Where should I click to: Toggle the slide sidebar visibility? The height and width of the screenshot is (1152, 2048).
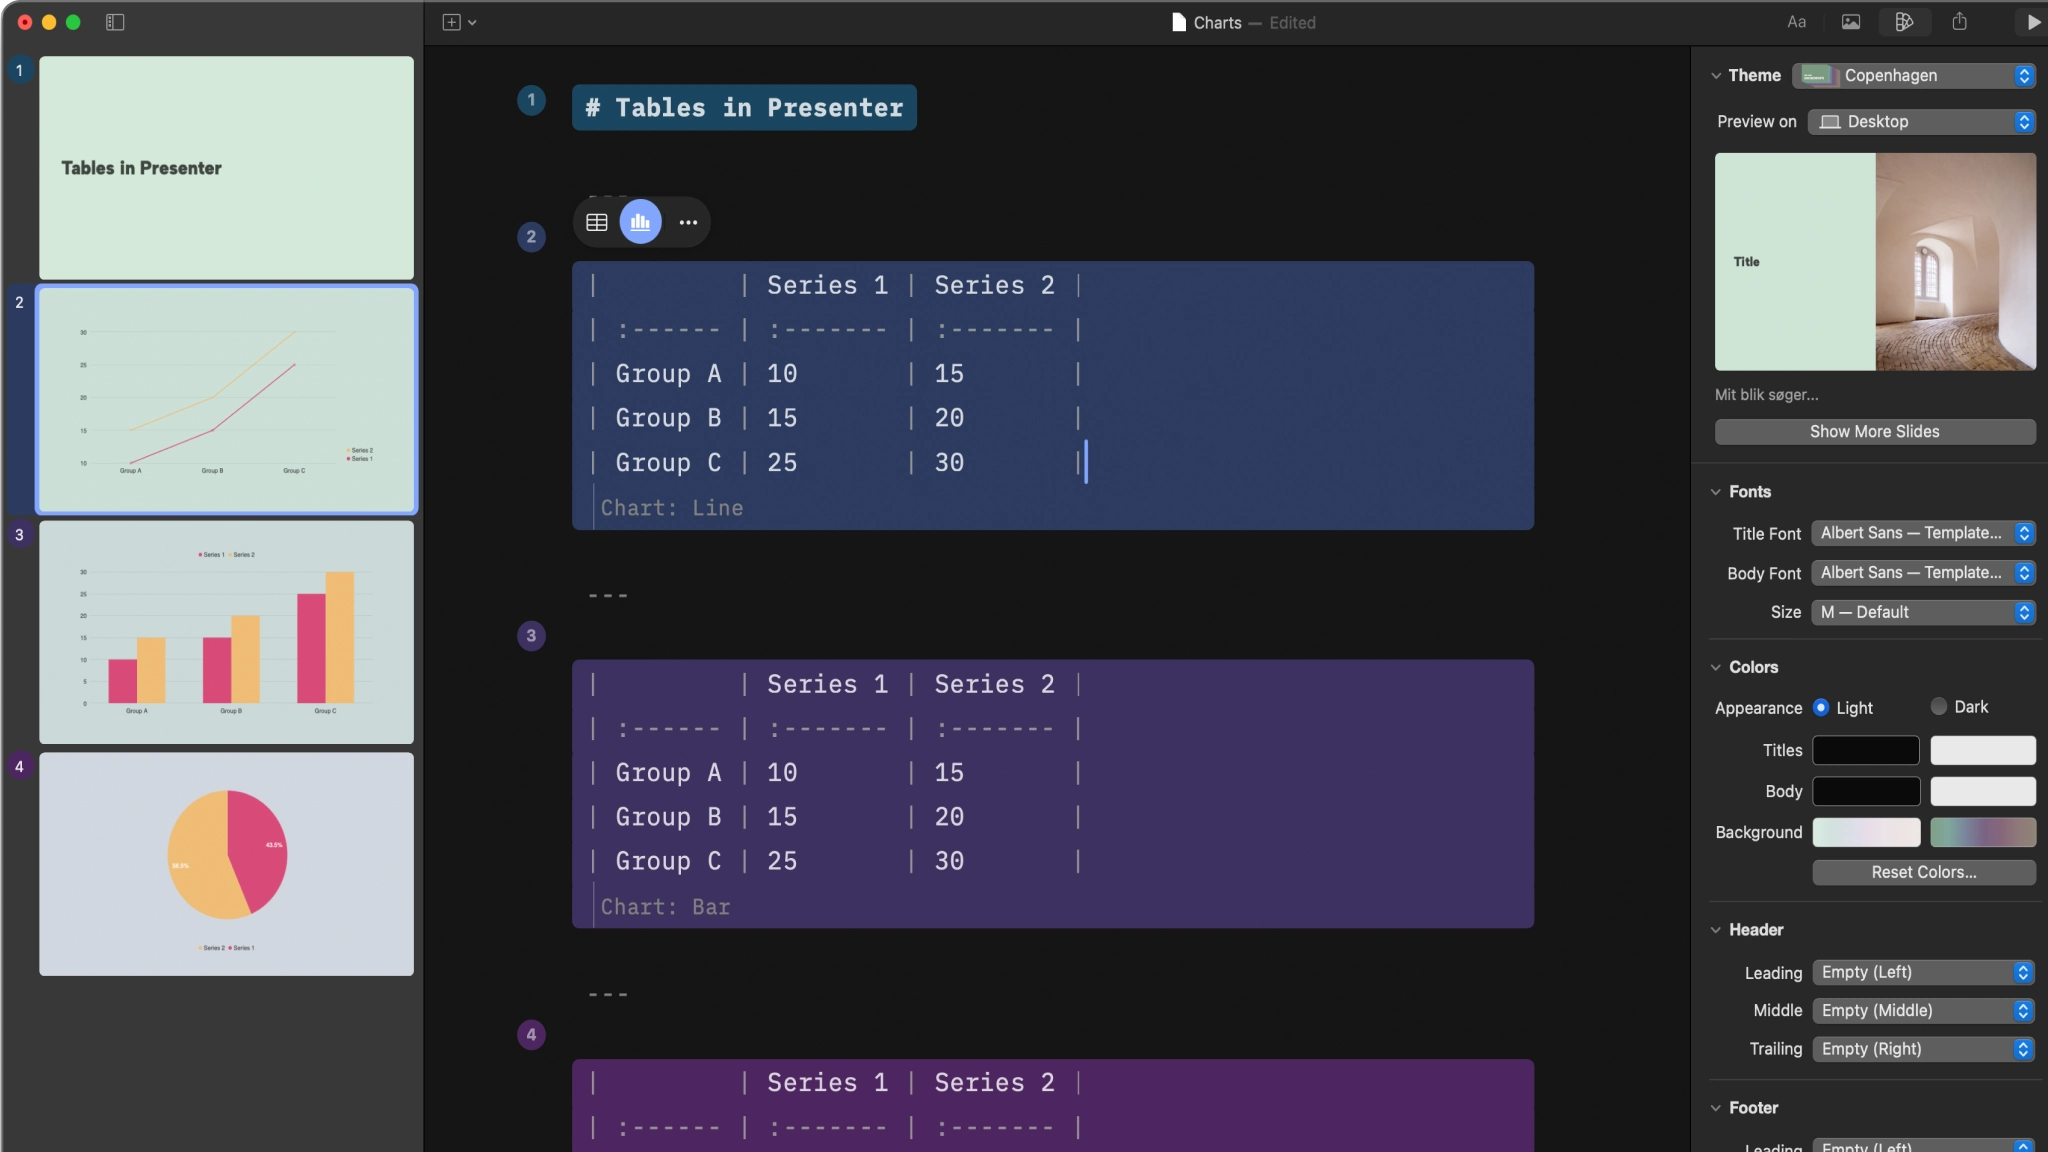[x=116, y=21]
